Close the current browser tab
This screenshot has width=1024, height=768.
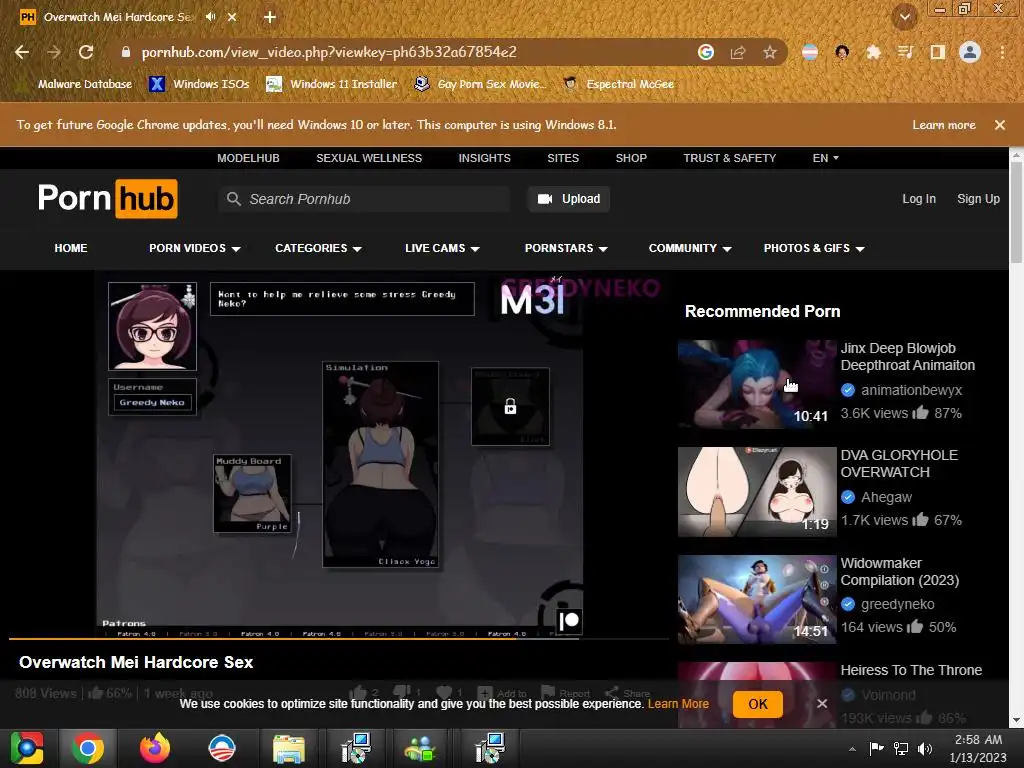(232, 17)
